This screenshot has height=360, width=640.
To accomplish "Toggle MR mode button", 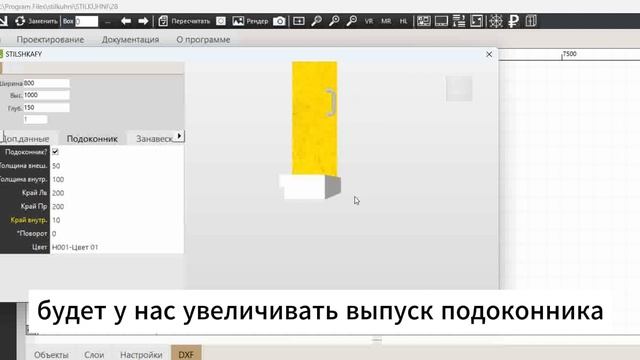I will 386,21.
